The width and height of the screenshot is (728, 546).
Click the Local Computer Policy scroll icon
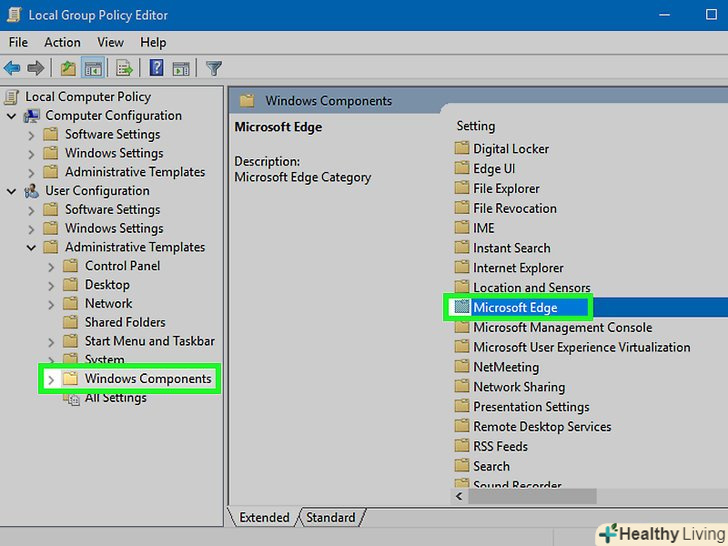coord(12,97)
